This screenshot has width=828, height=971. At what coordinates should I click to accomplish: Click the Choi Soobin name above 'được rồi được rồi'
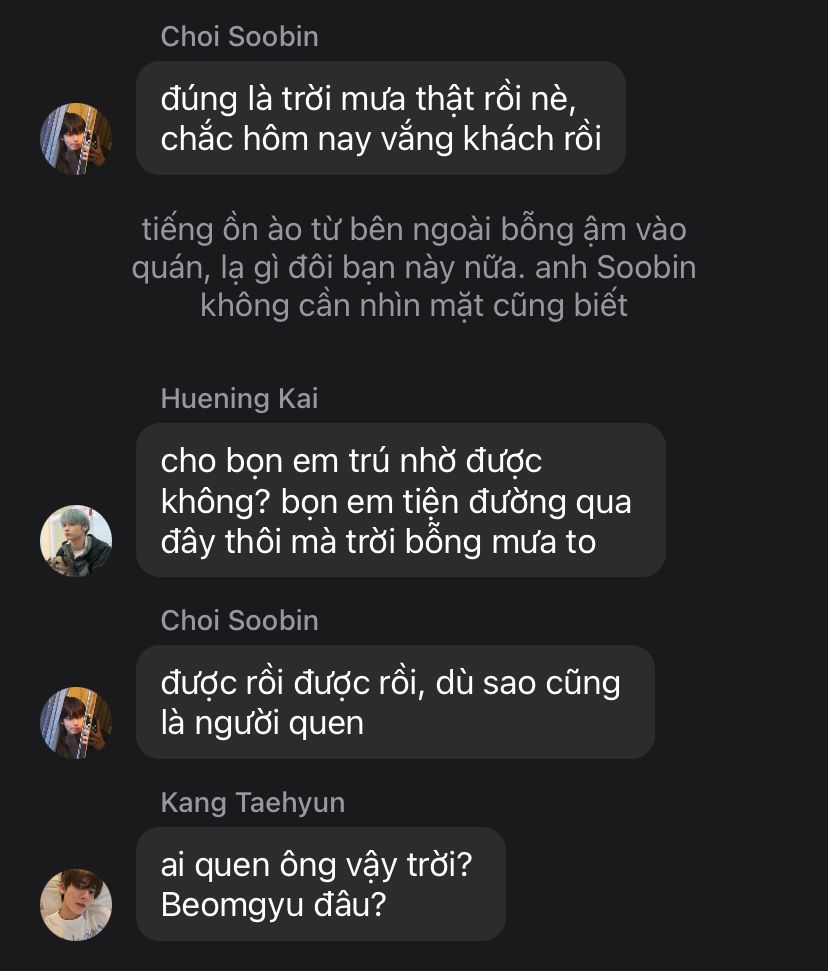pyautogui.click(x=239, y=620)
